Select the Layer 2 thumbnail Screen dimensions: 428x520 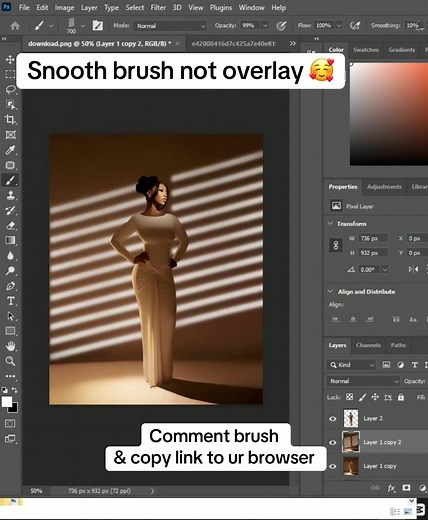point(351,418)
